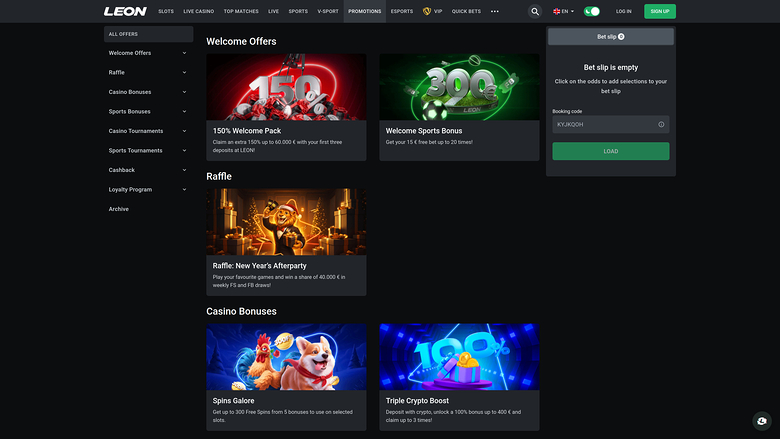Open Top Matches page

[x=241, y=11]
